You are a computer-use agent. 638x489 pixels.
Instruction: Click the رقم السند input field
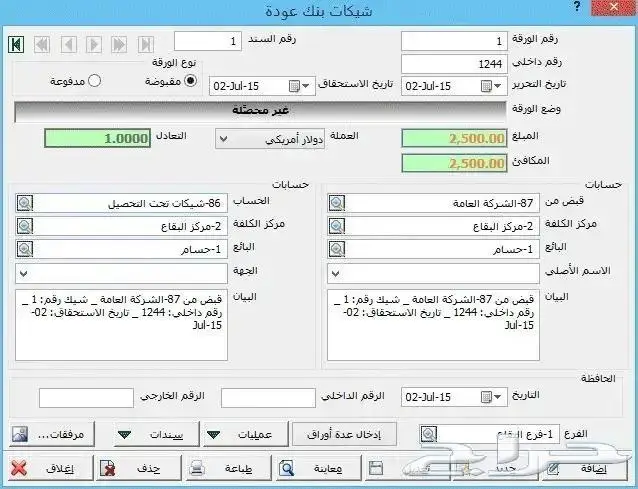[x=208, y=41]
